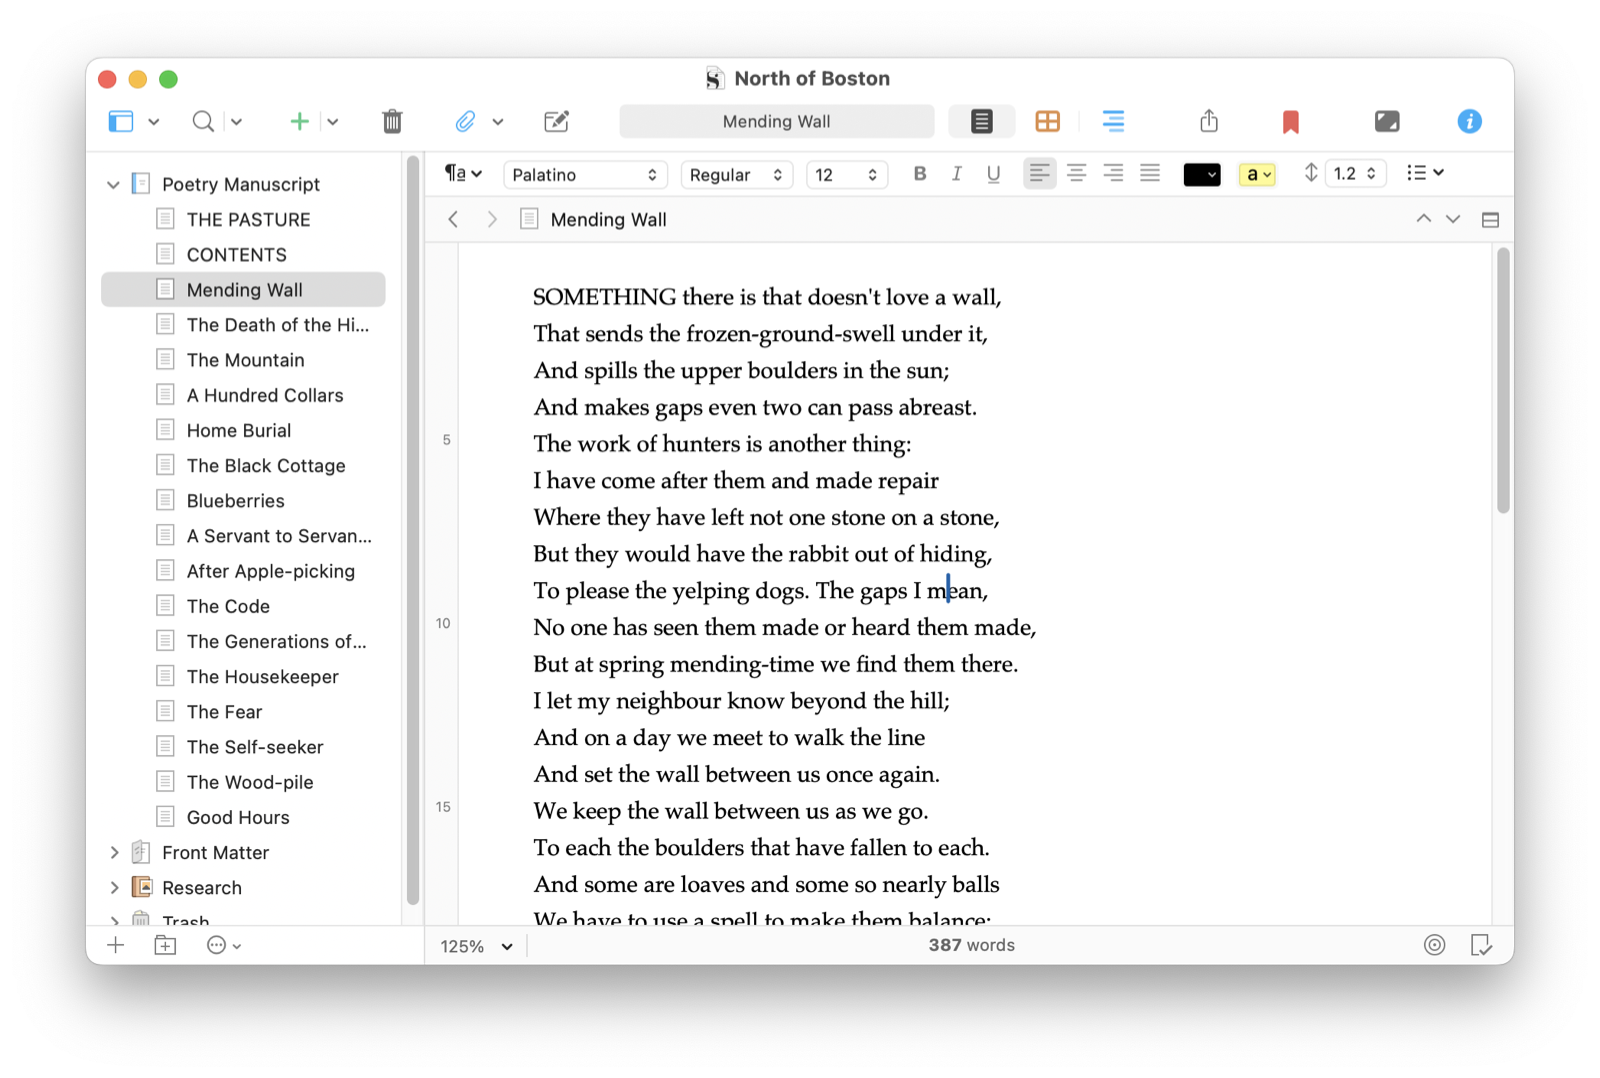1600x1078 pixels.
Task: Click the Mending Wall quick search field
Action: point(776,122)
